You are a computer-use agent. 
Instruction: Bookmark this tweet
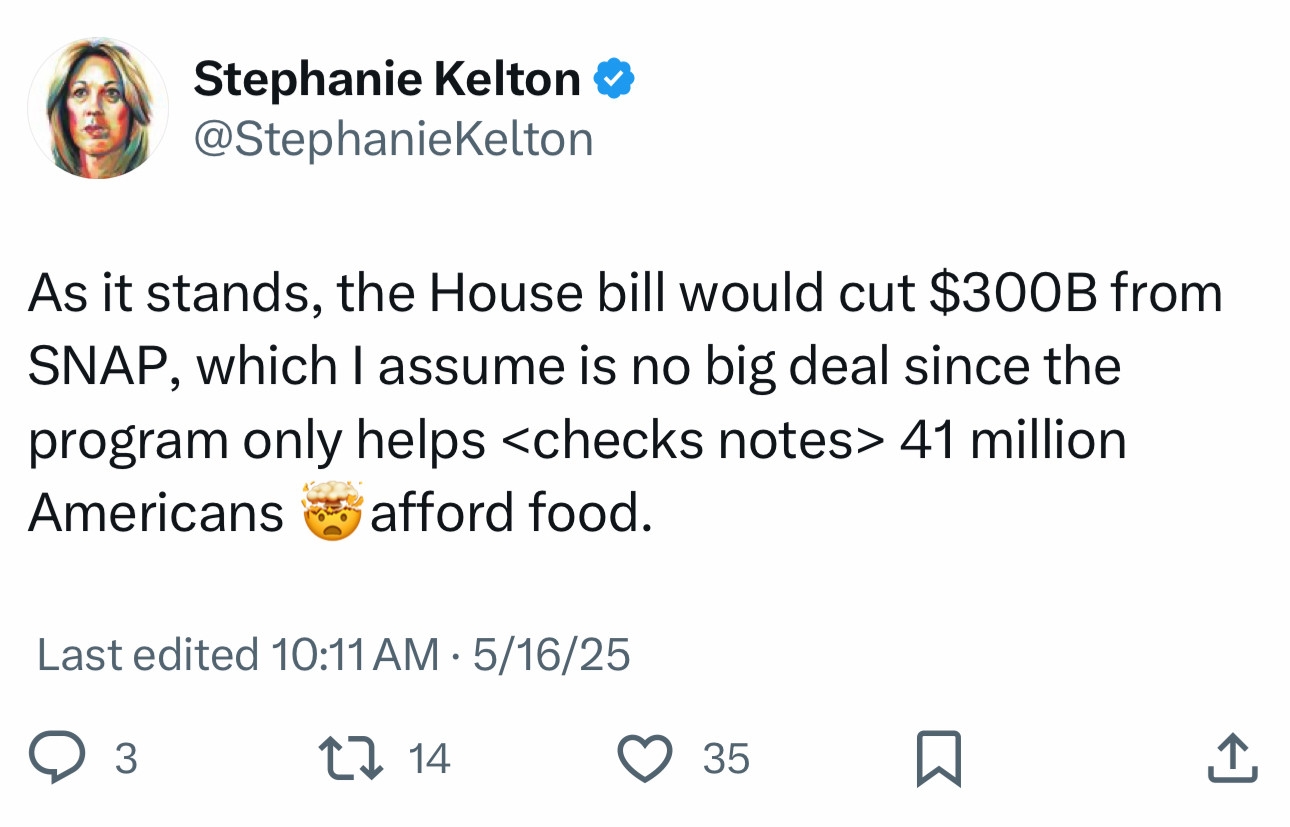pyautogui.click(x=938, y=759)
